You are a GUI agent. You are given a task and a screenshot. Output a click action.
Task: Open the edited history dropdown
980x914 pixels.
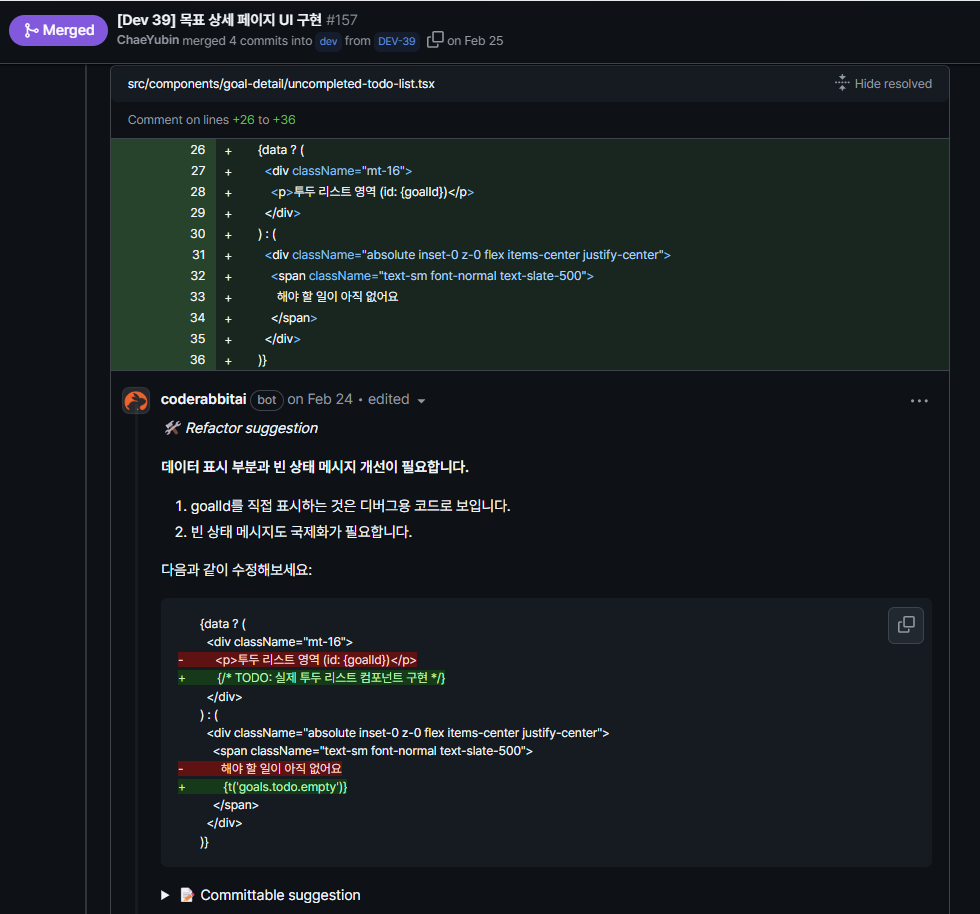tap(421, 400)
